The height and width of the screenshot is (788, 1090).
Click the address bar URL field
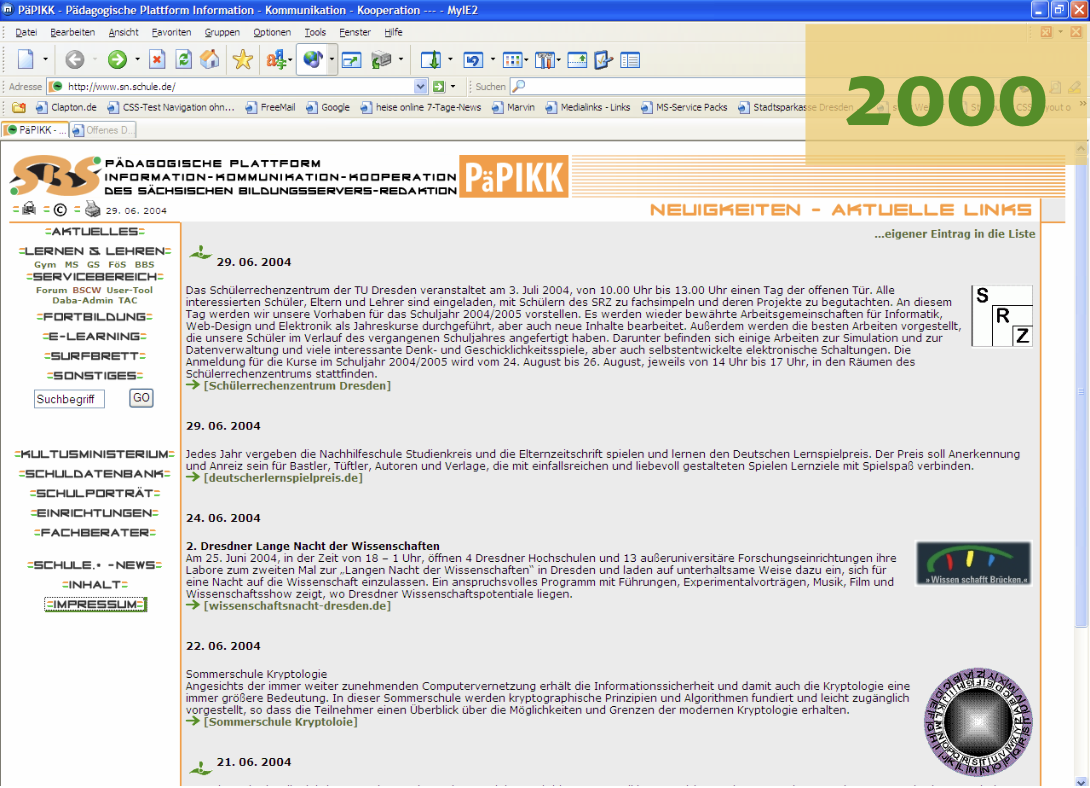click(236, 87)
